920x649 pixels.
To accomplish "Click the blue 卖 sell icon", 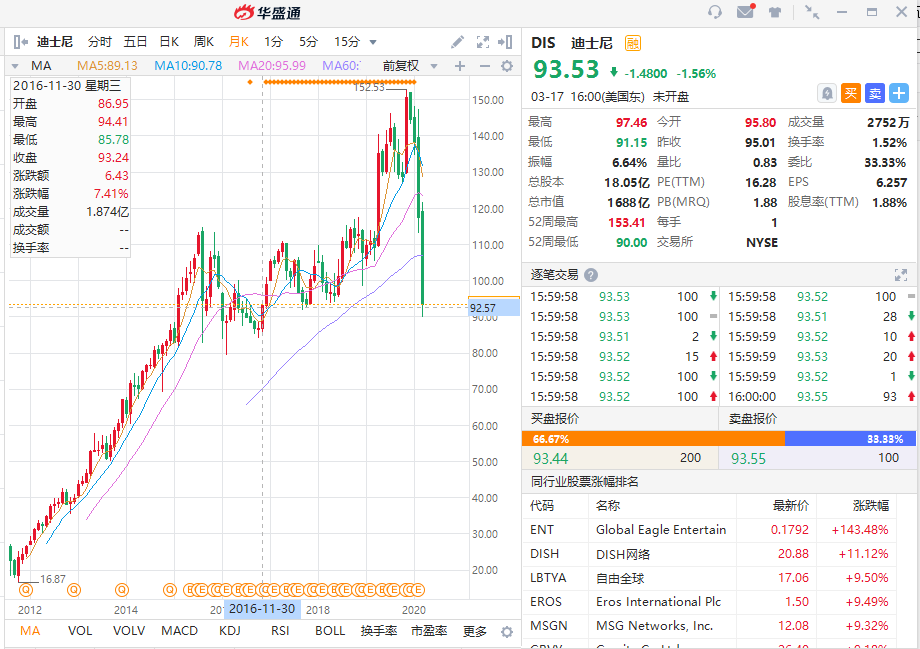I will click(x=875, y=93).
